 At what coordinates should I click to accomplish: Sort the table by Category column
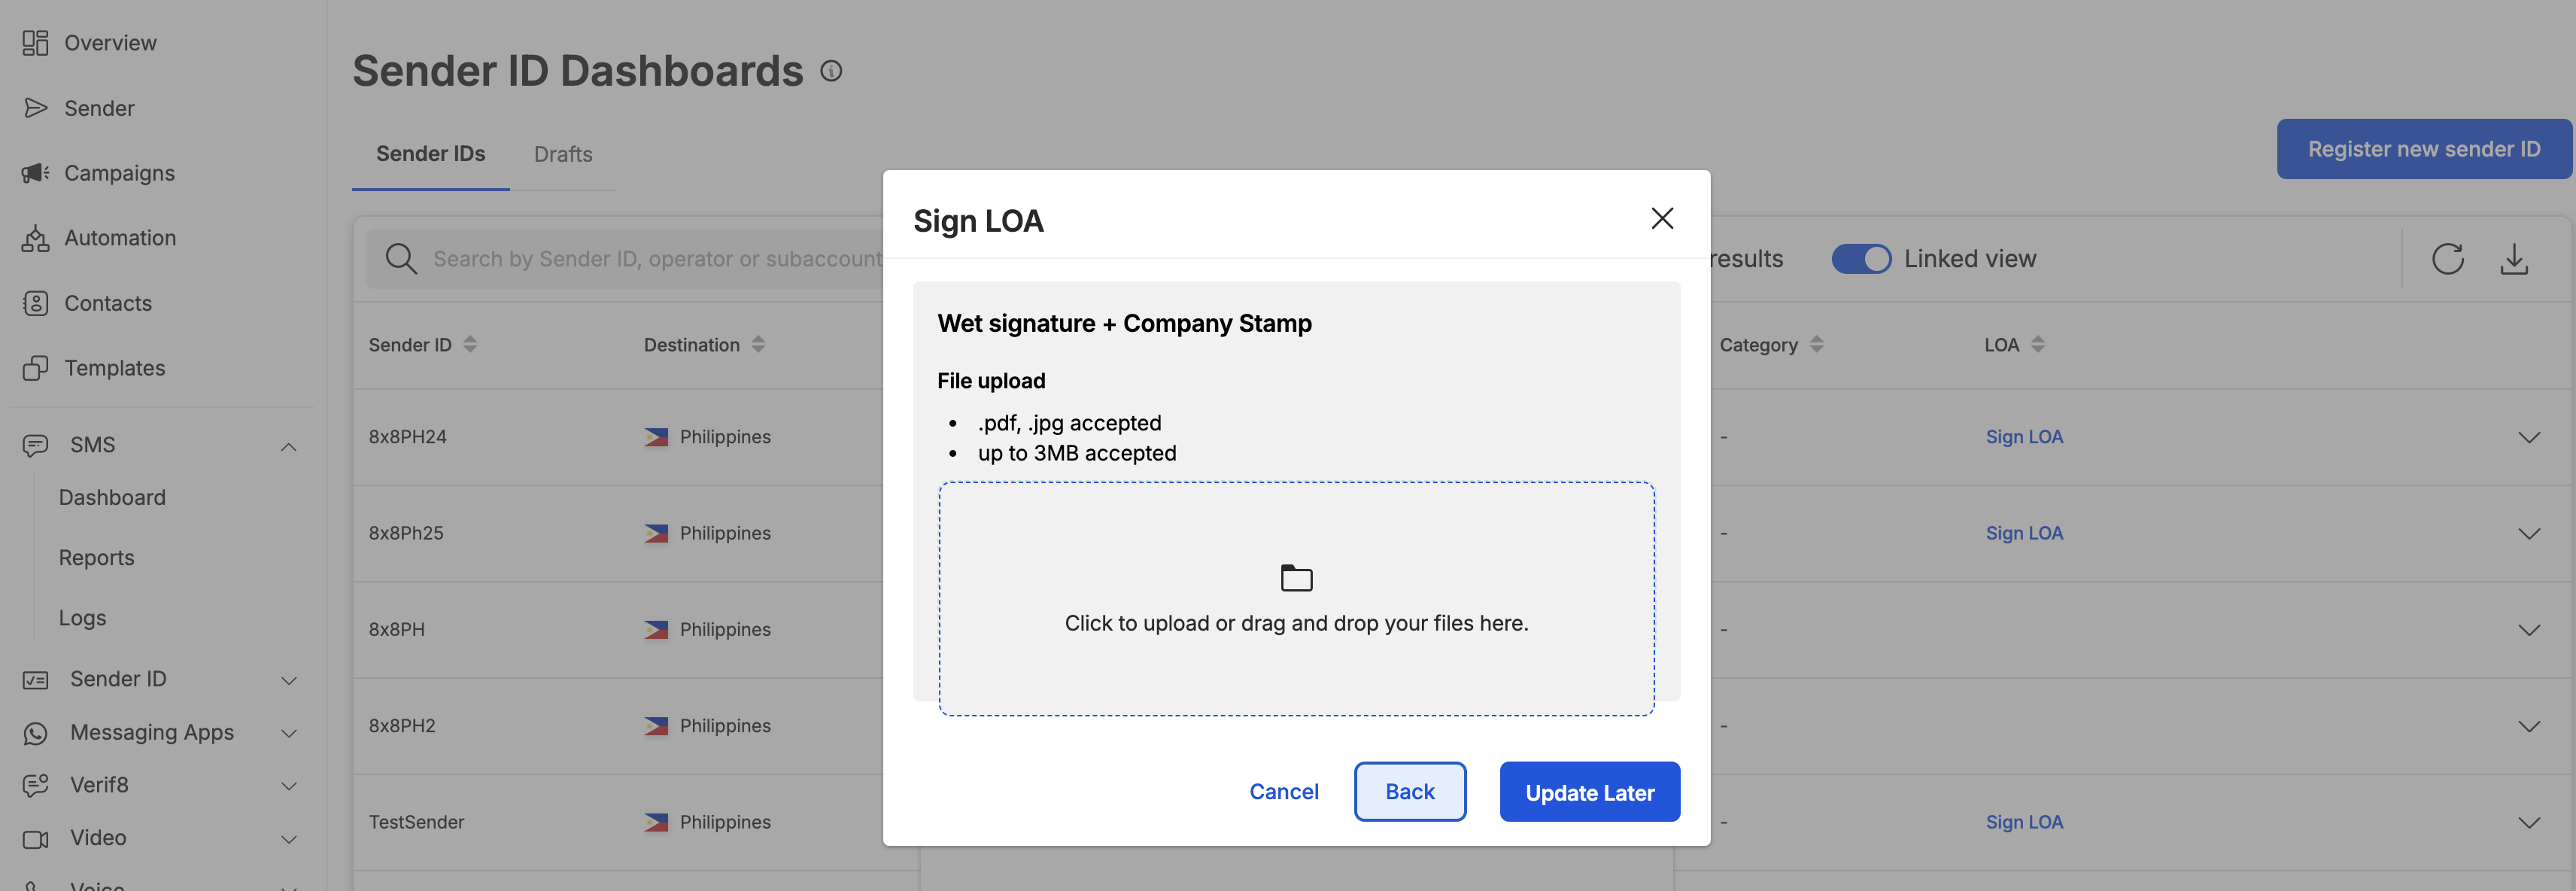[x=1816, y=345]
